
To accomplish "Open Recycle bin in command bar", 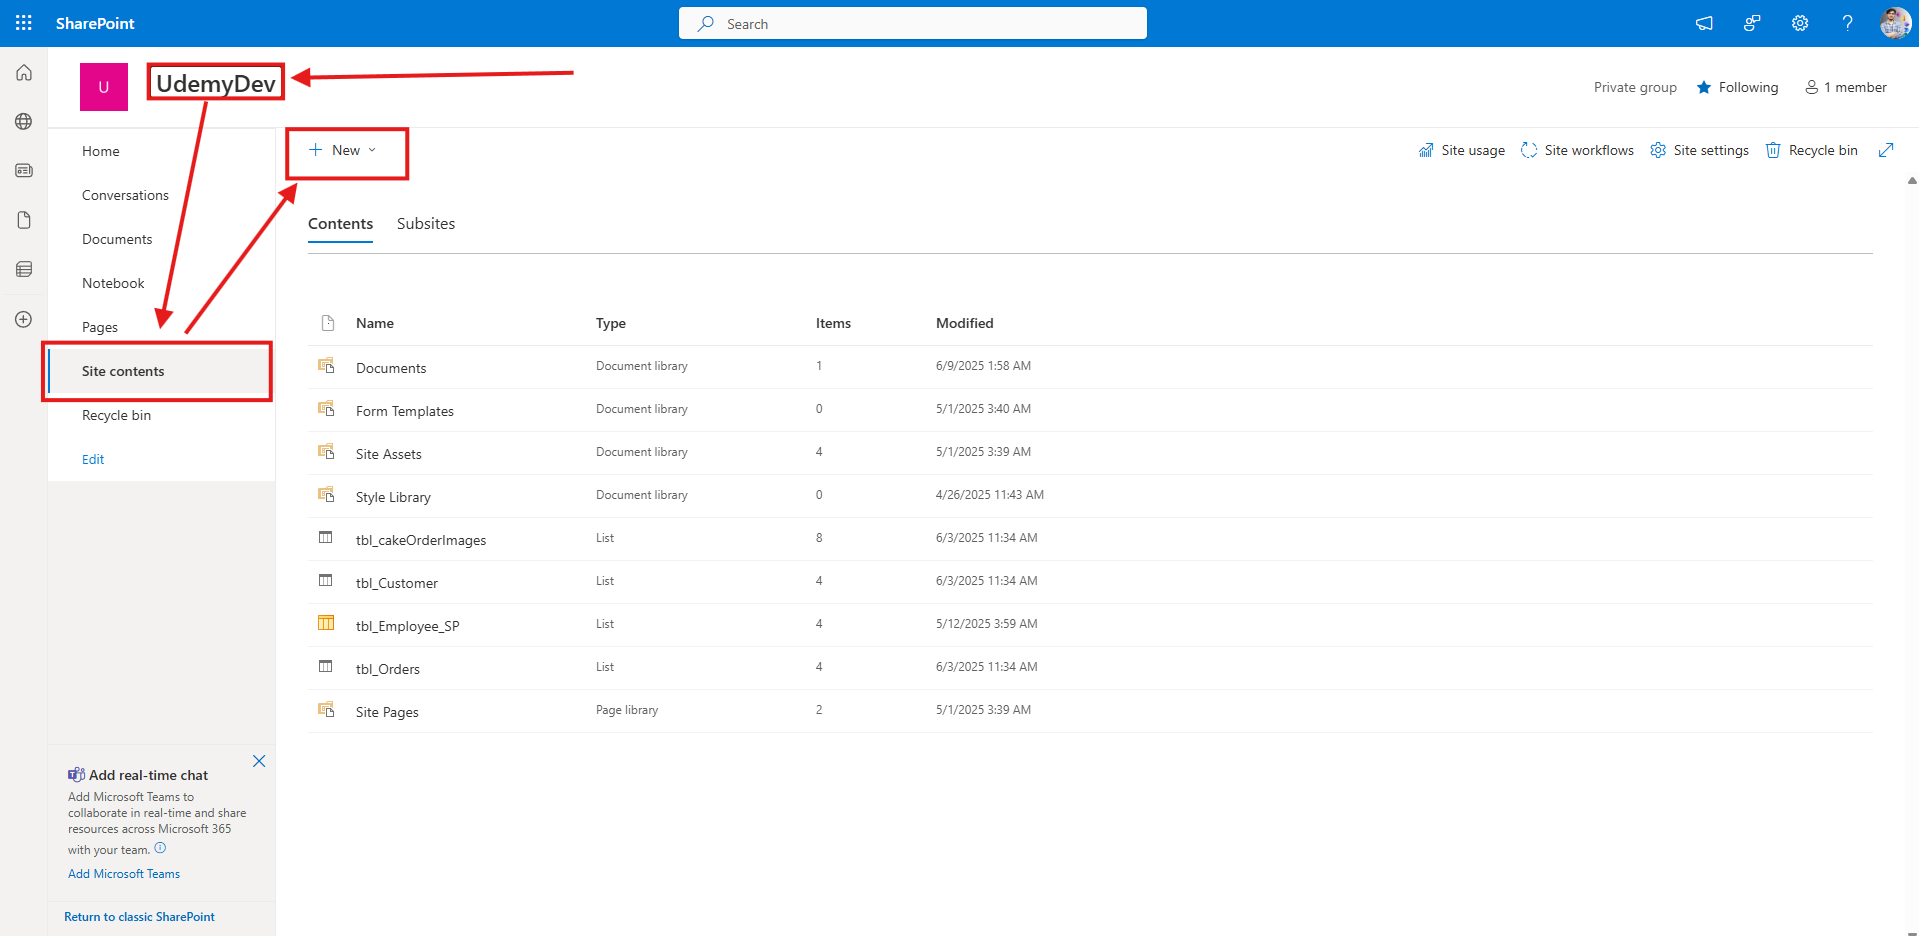I will pos(1811,150).
